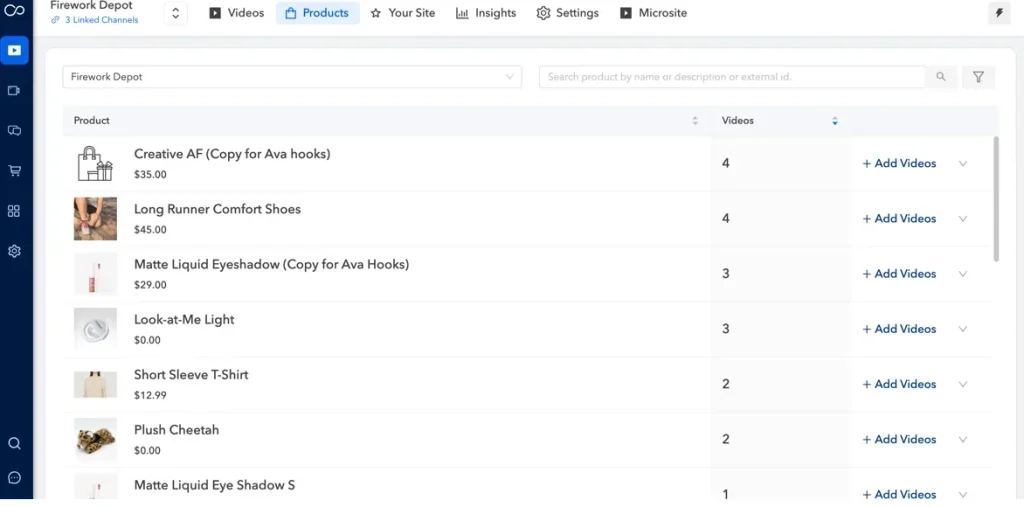The image size is (1024, 507).
Task: Click the Firework Depot channel title
Action: coord(91,5)
